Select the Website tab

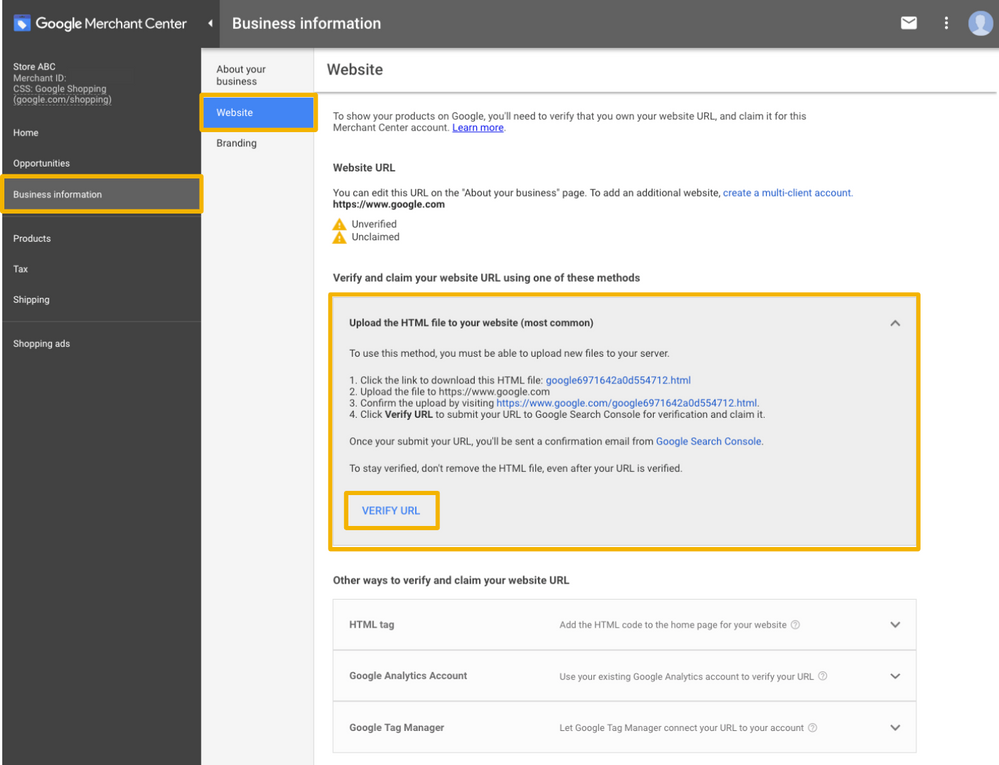pos(258,113)
